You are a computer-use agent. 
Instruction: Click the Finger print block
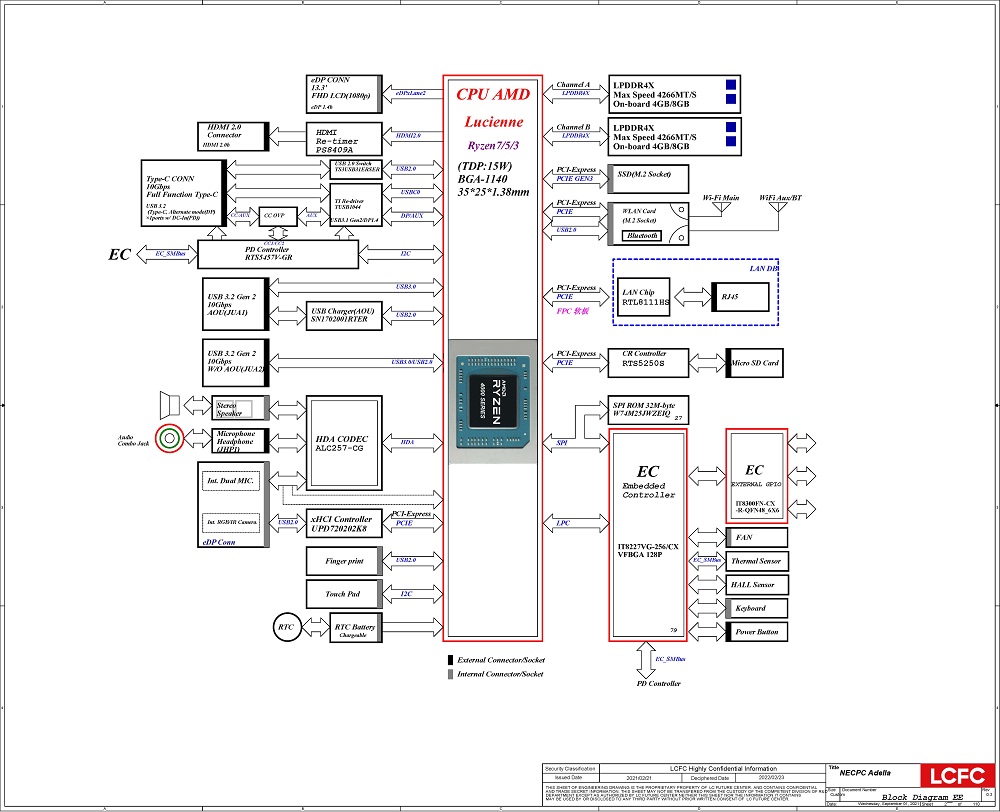point(344,561)
